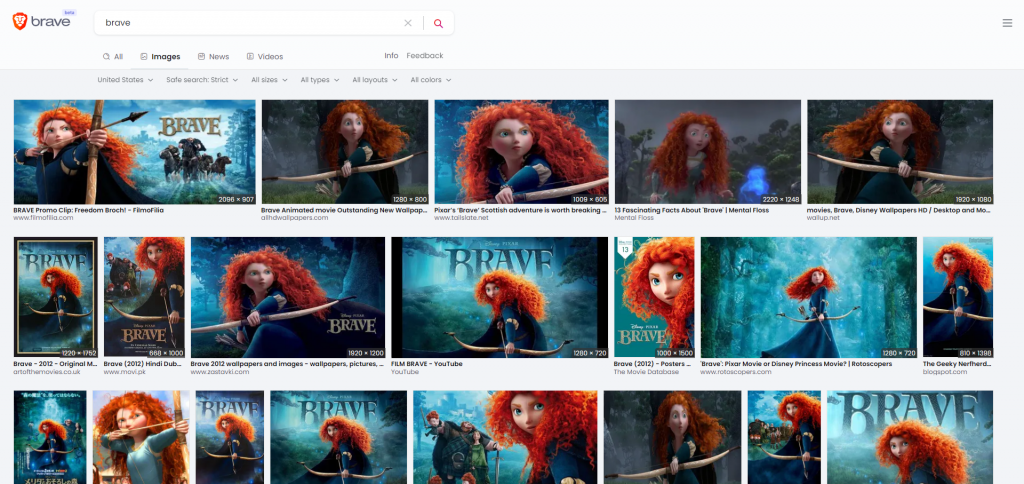The height and width of the screenshot is (484, 1024).
Task: Open the Brave (2012) Movie Database poster
Action: 652,297
